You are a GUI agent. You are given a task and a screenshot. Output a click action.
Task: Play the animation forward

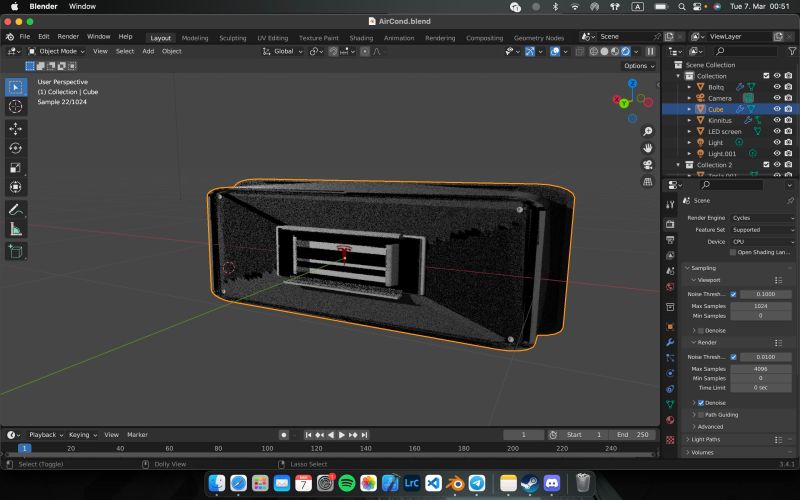[x=342, y=435]
